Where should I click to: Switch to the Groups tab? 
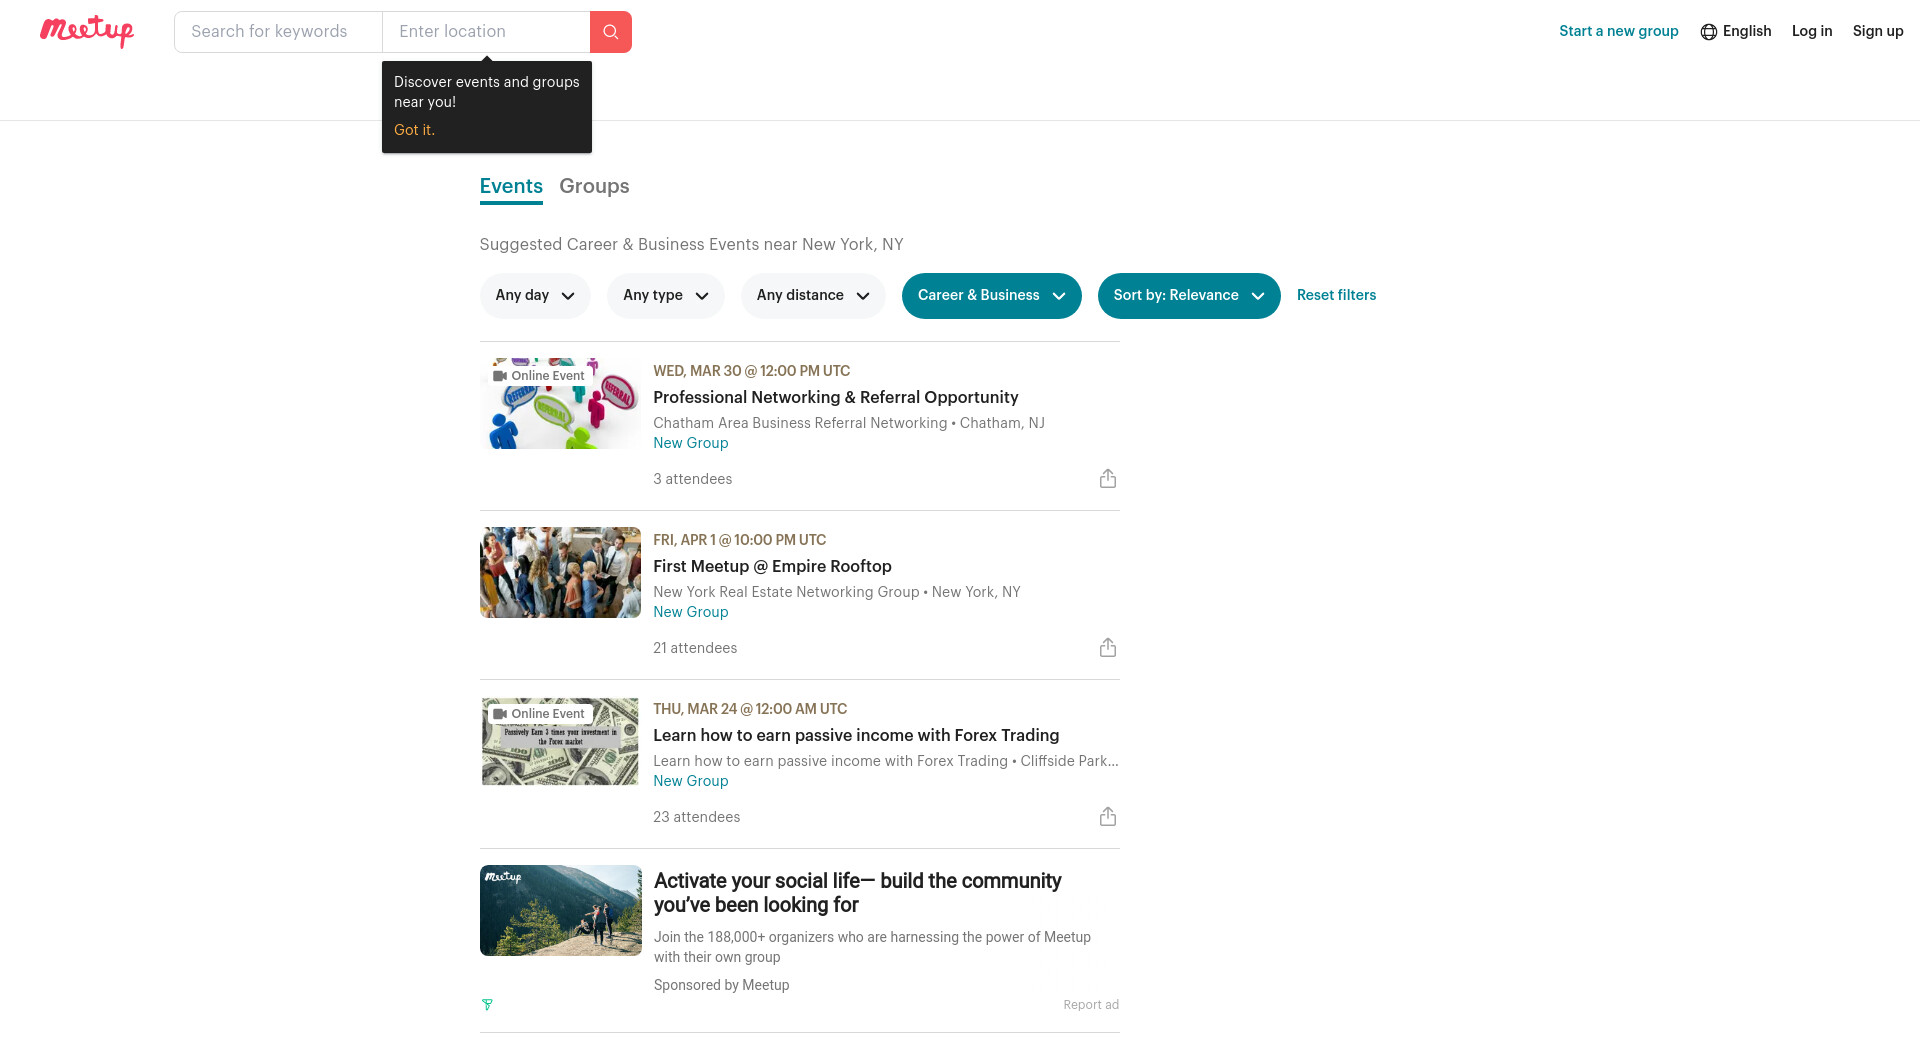594,186
